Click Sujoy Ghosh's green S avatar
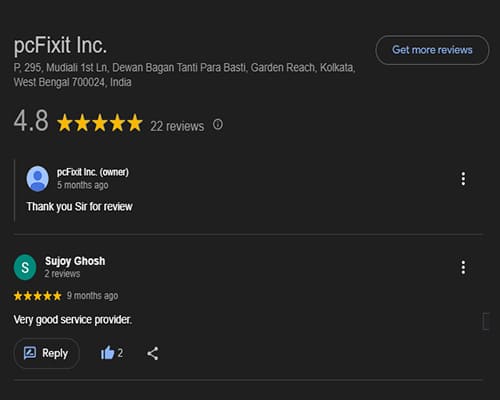Image resolution: width=500 pixels, height=400 pixels. [x=25, y=267]
